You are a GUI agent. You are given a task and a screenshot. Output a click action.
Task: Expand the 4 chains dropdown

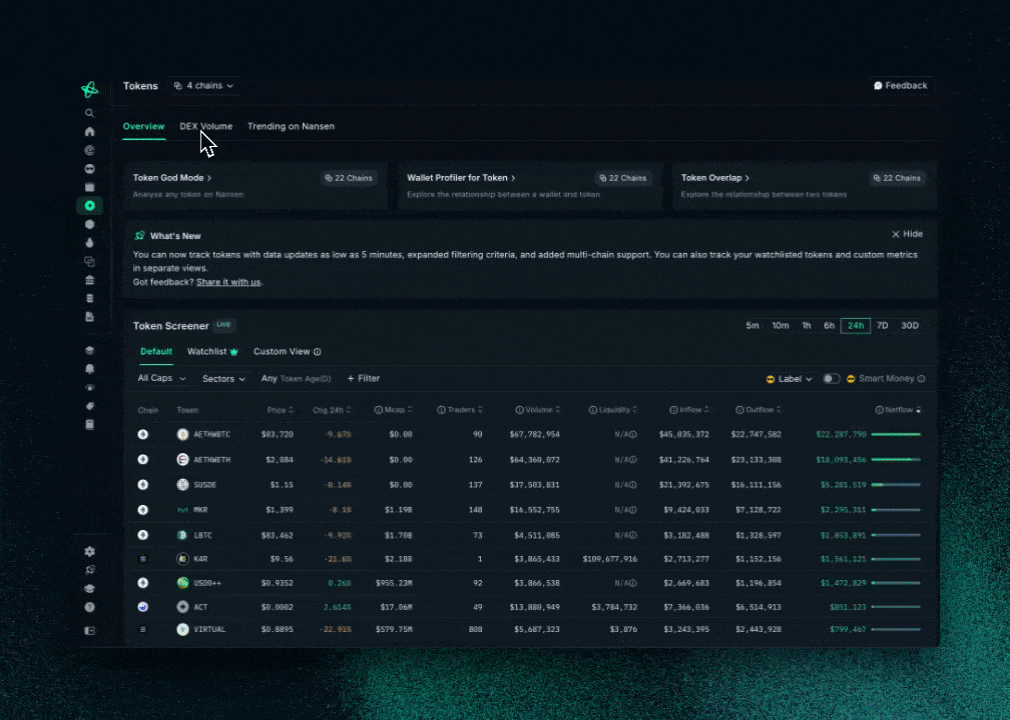point(203,86)
